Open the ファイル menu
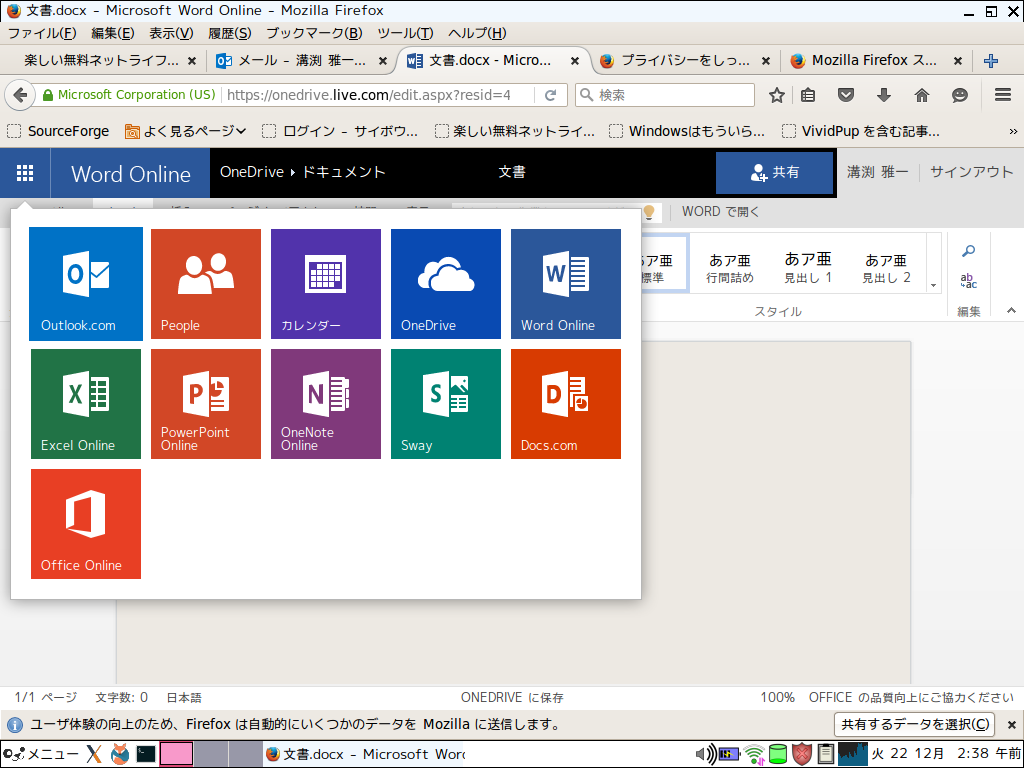The image size is (1024, 768). [42, 33]
